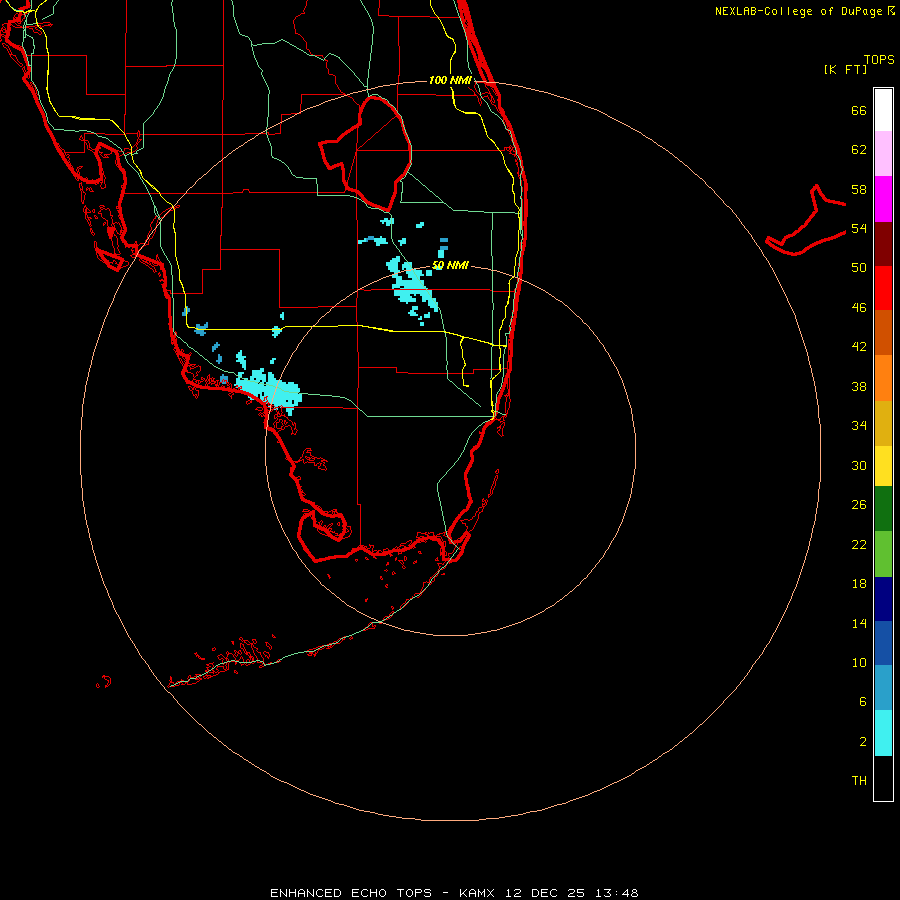This screenshot has width=900, height=900.
Task: Click the gold 38 kft legend swatch
Action: [883, 423]
